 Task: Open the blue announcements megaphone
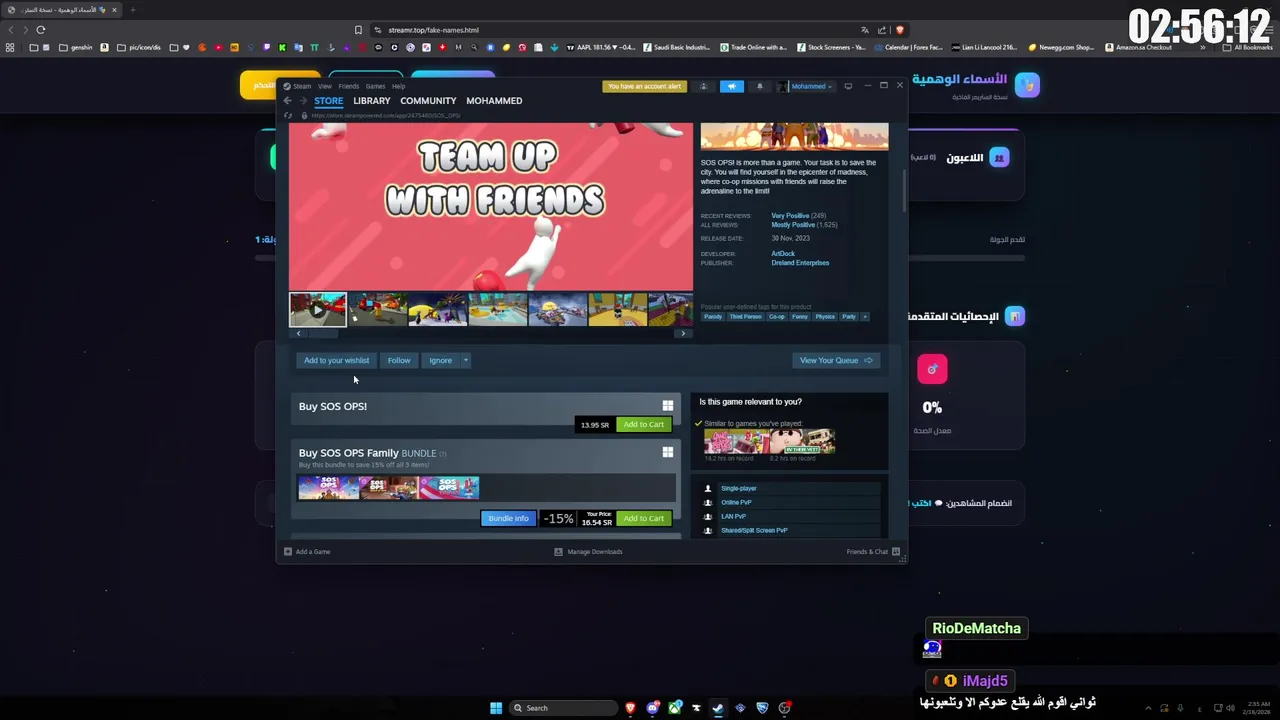(x=731, y=86)
